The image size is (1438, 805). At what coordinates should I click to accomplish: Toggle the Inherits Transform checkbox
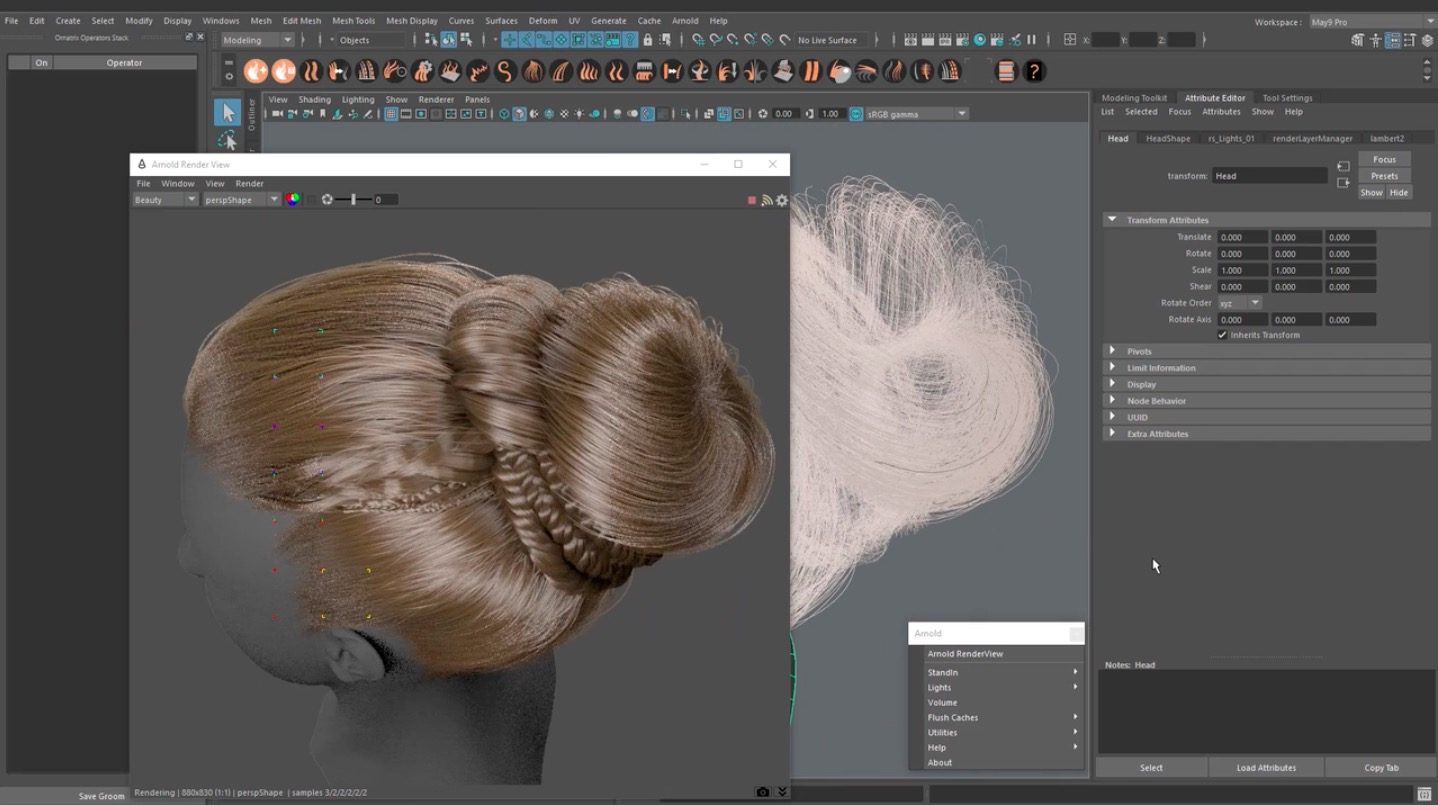click(x=1222, y=335)
